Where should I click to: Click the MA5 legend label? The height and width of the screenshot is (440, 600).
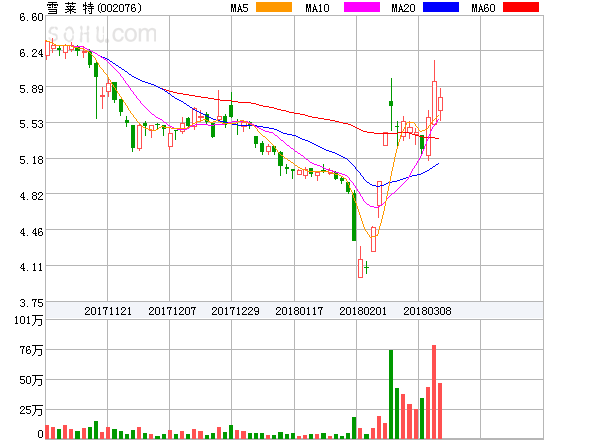point(239,8)
